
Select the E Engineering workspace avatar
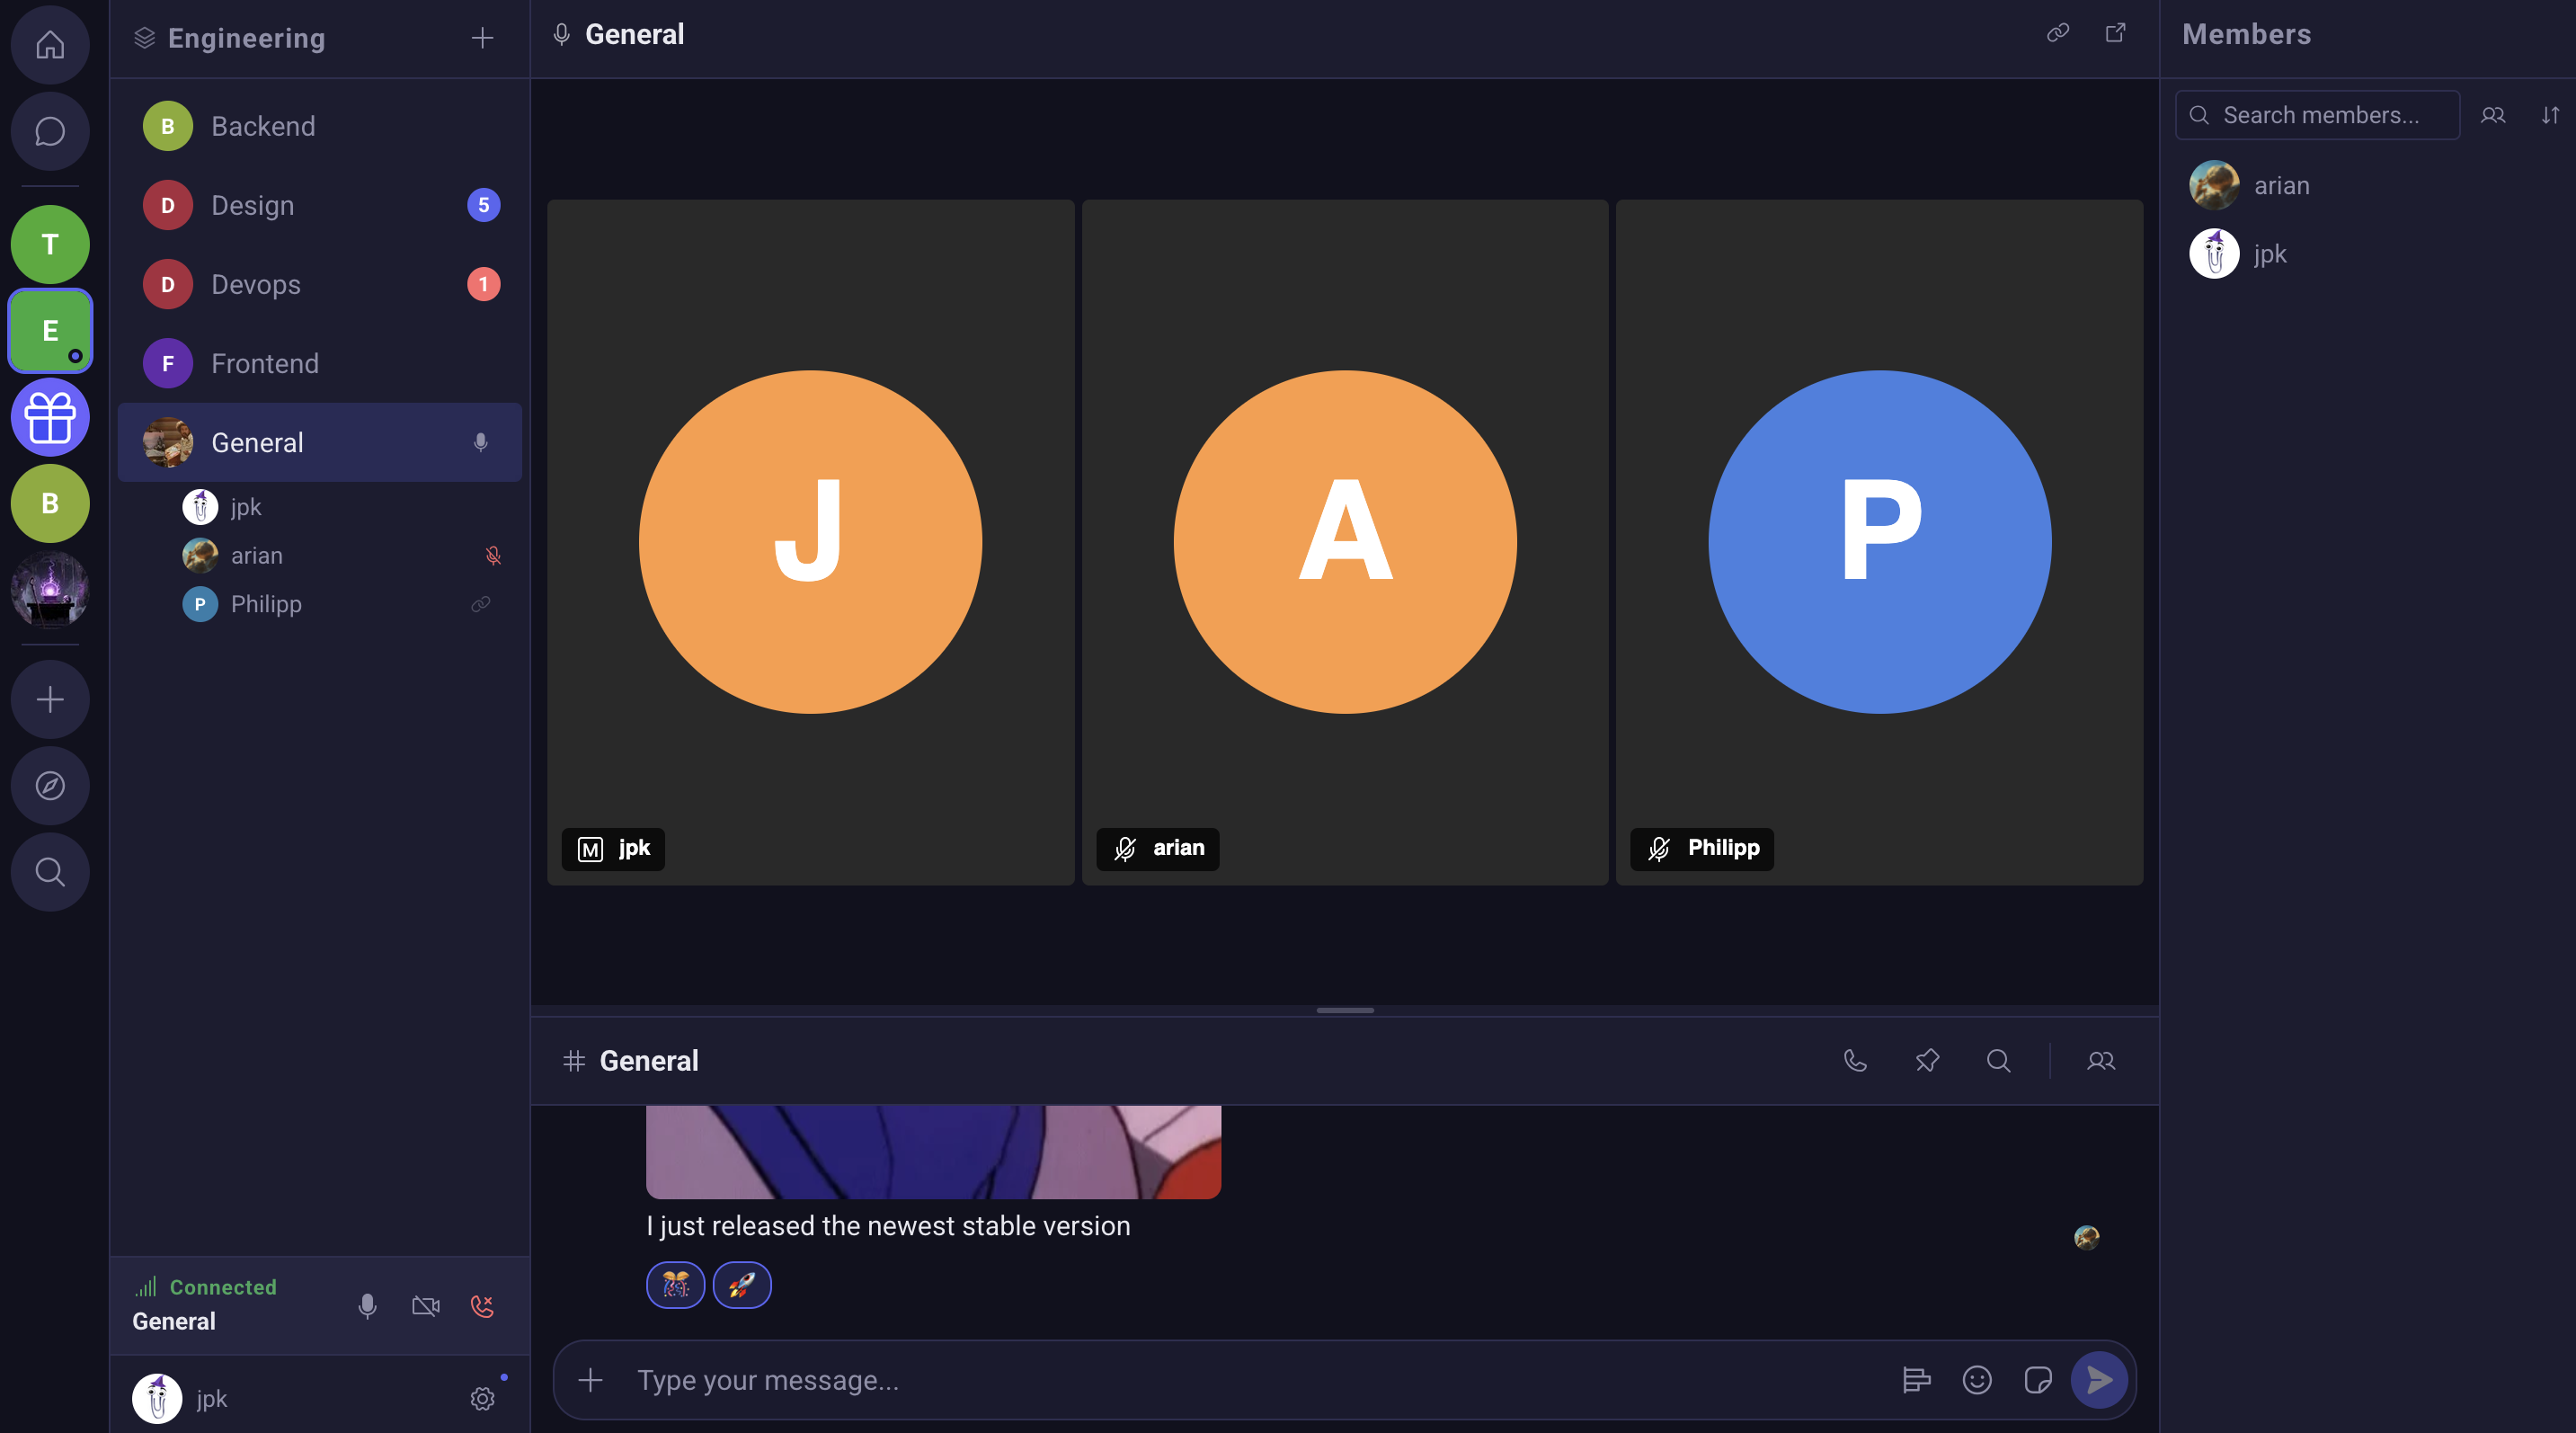50,330
